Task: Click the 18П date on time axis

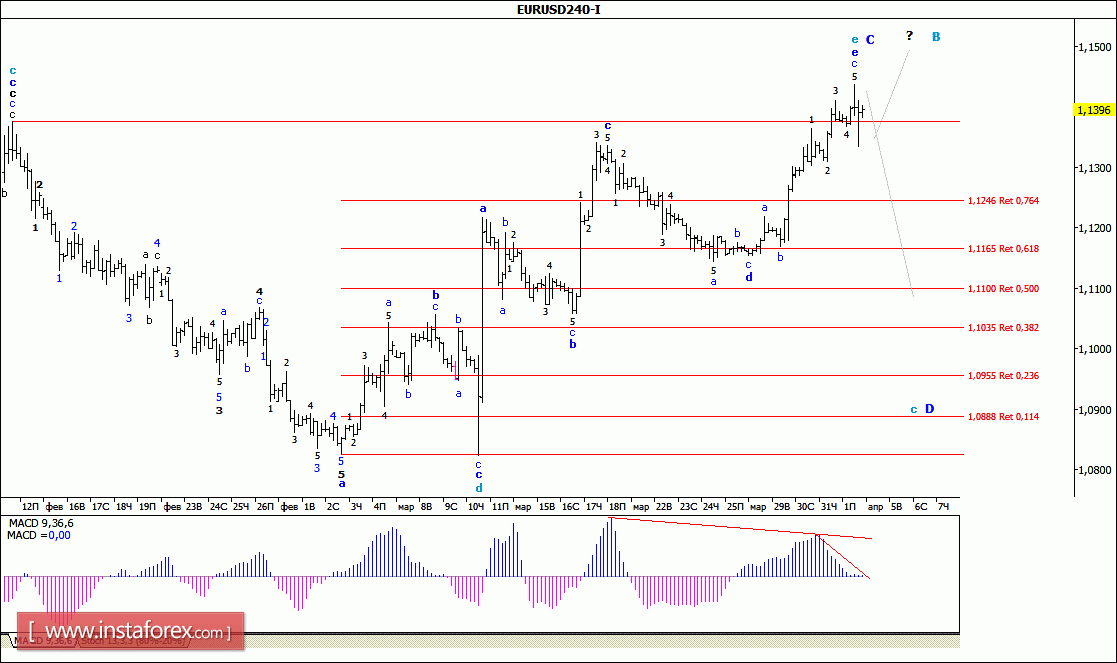Action: pos(617,506)
